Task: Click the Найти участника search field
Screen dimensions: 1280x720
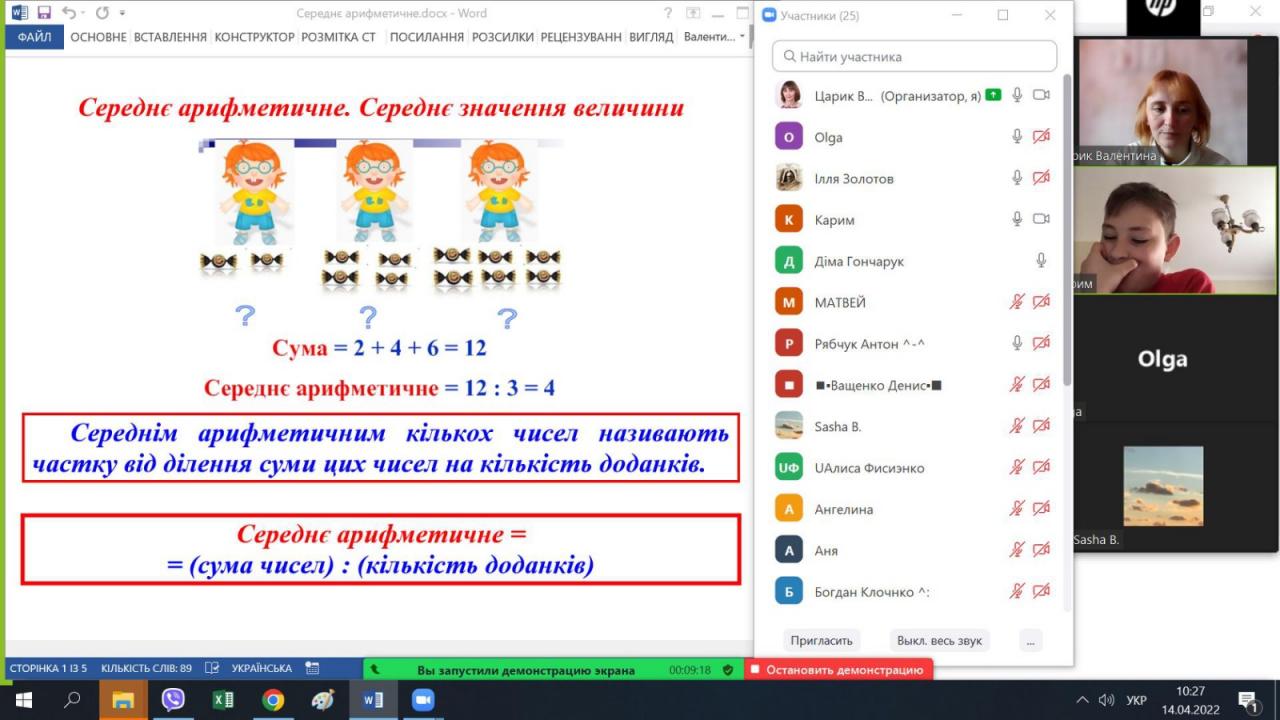Action: tap(914, 57)
